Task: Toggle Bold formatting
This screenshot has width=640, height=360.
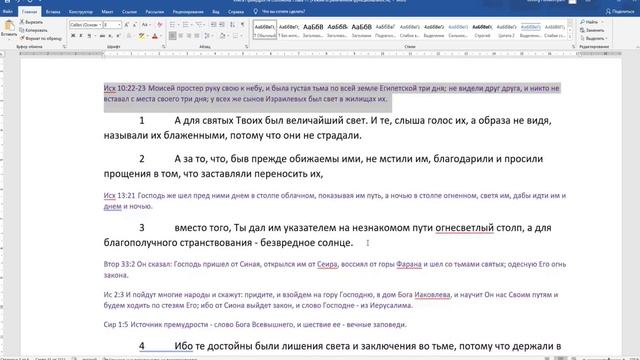Action: (73, 36)
